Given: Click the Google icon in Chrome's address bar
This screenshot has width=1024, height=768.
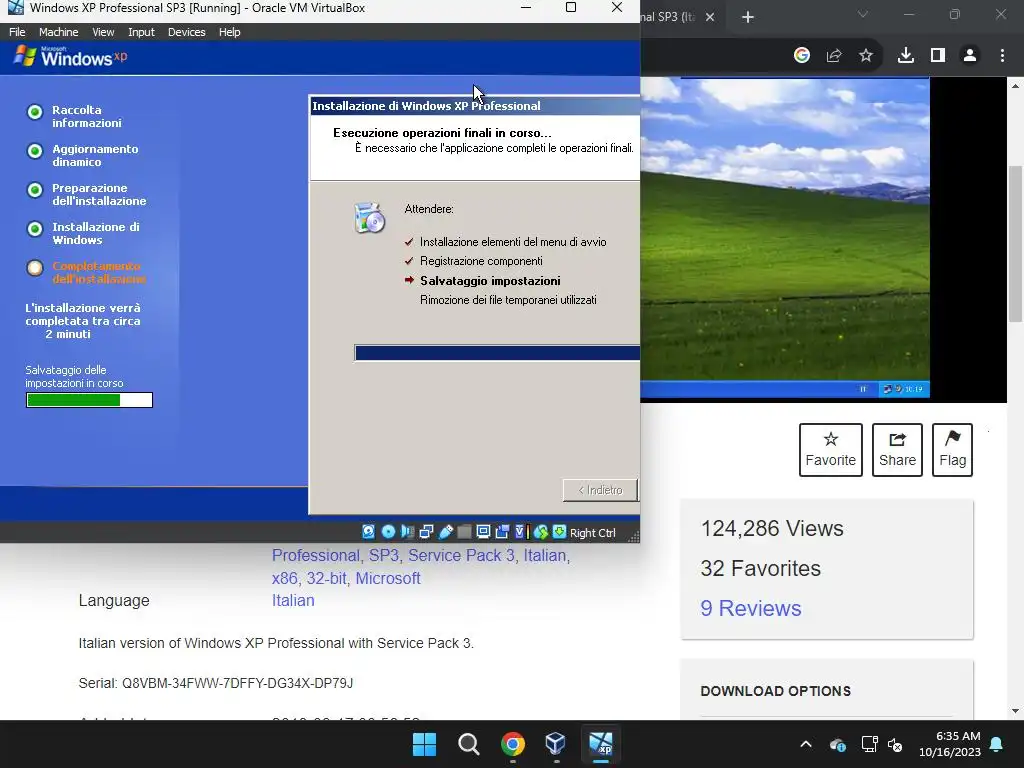Looking at the screenshot, I should [x=802, y=56].
